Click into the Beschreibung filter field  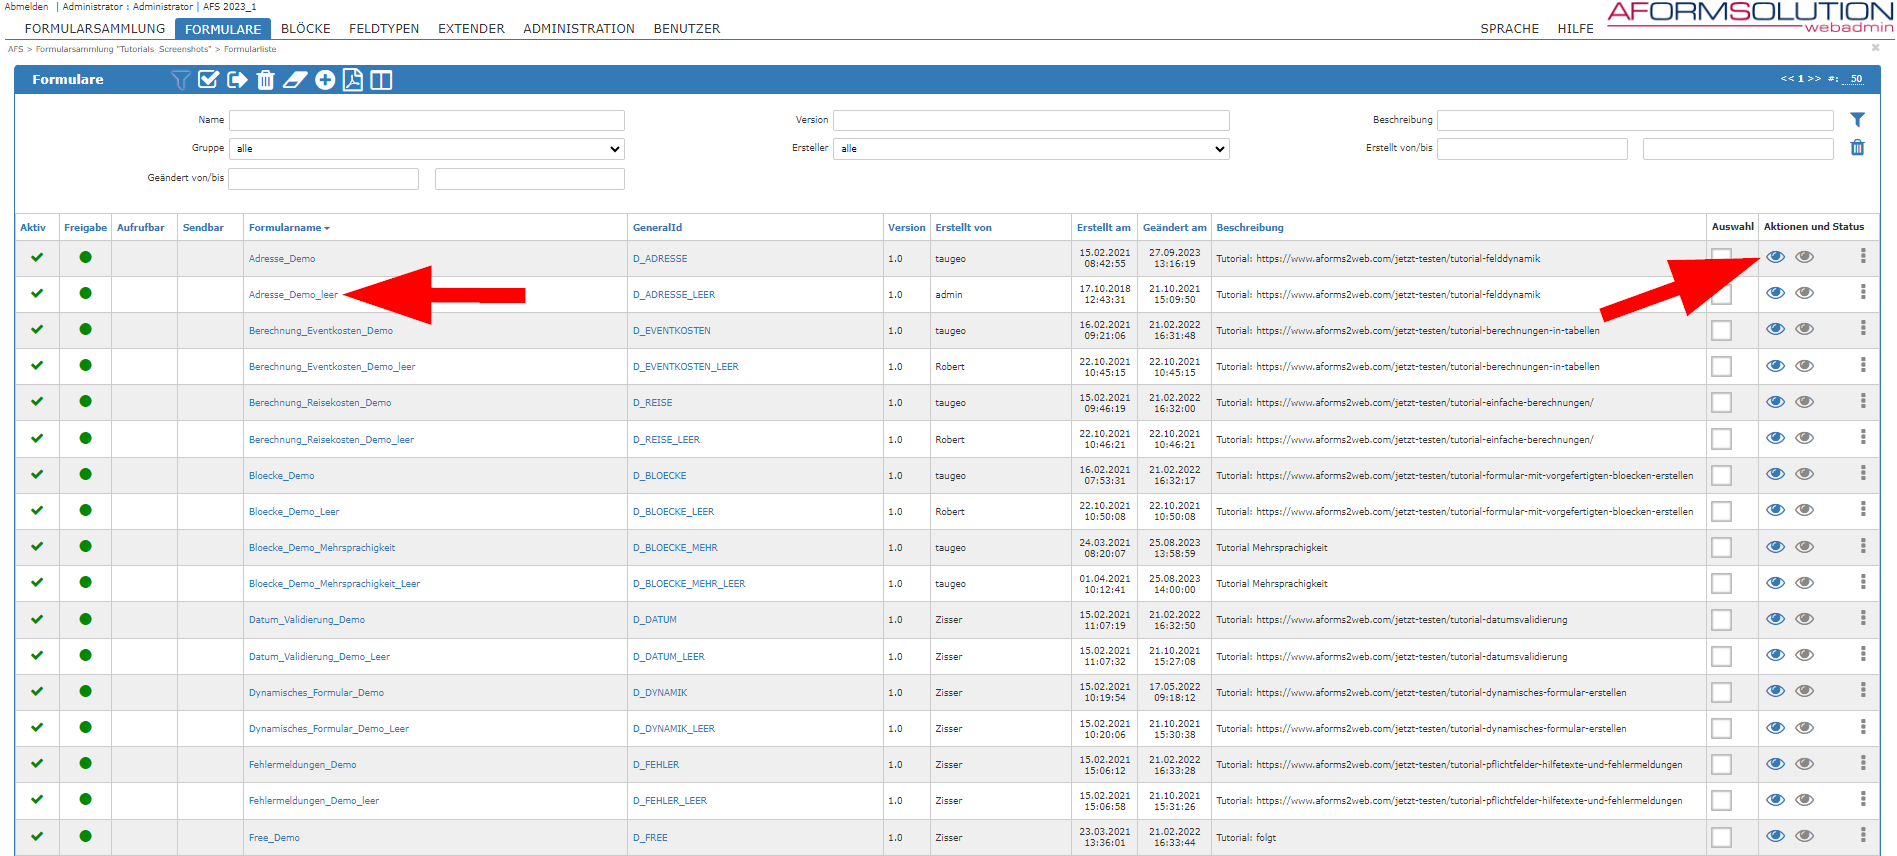[x=1635, y=120]
